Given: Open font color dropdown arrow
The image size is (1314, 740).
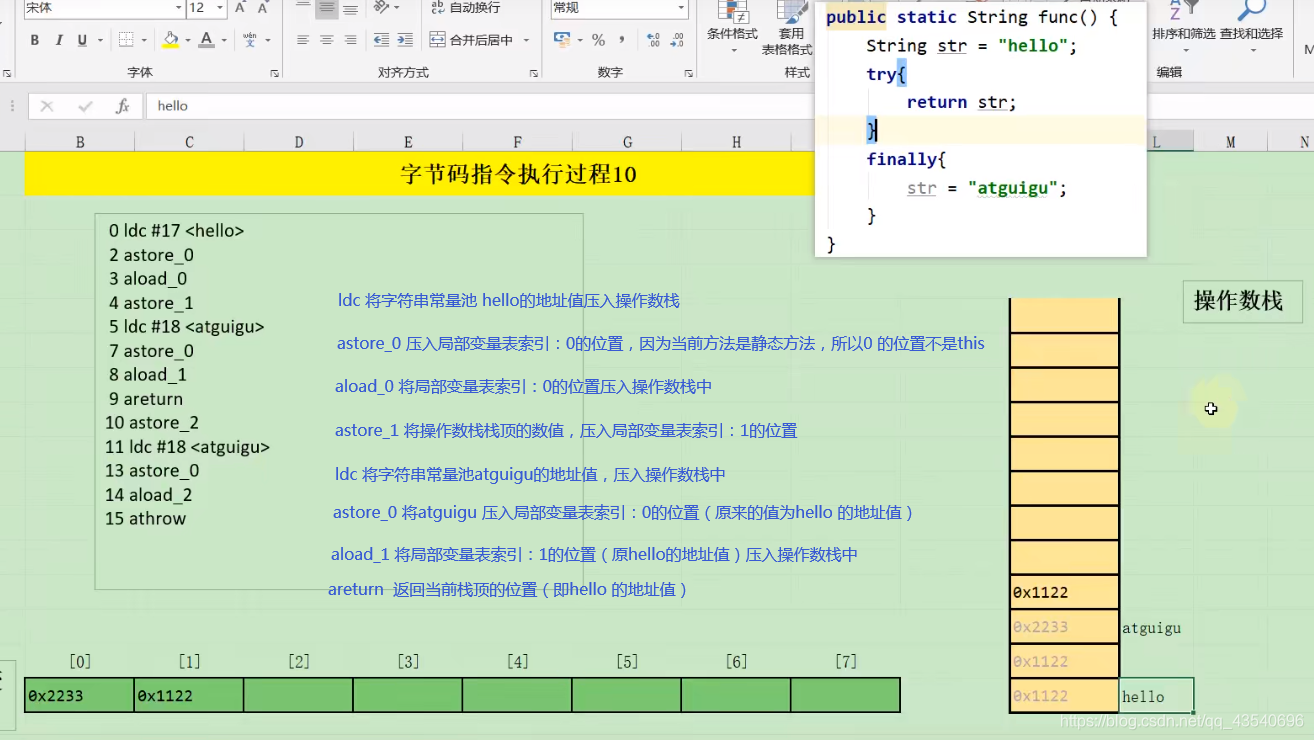Looking at the screenshot, I should 224,40.
